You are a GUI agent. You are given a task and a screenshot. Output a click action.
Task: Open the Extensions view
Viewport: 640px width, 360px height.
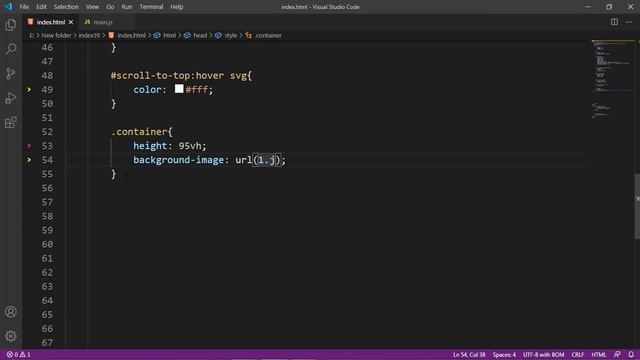(x=11, y=122)
